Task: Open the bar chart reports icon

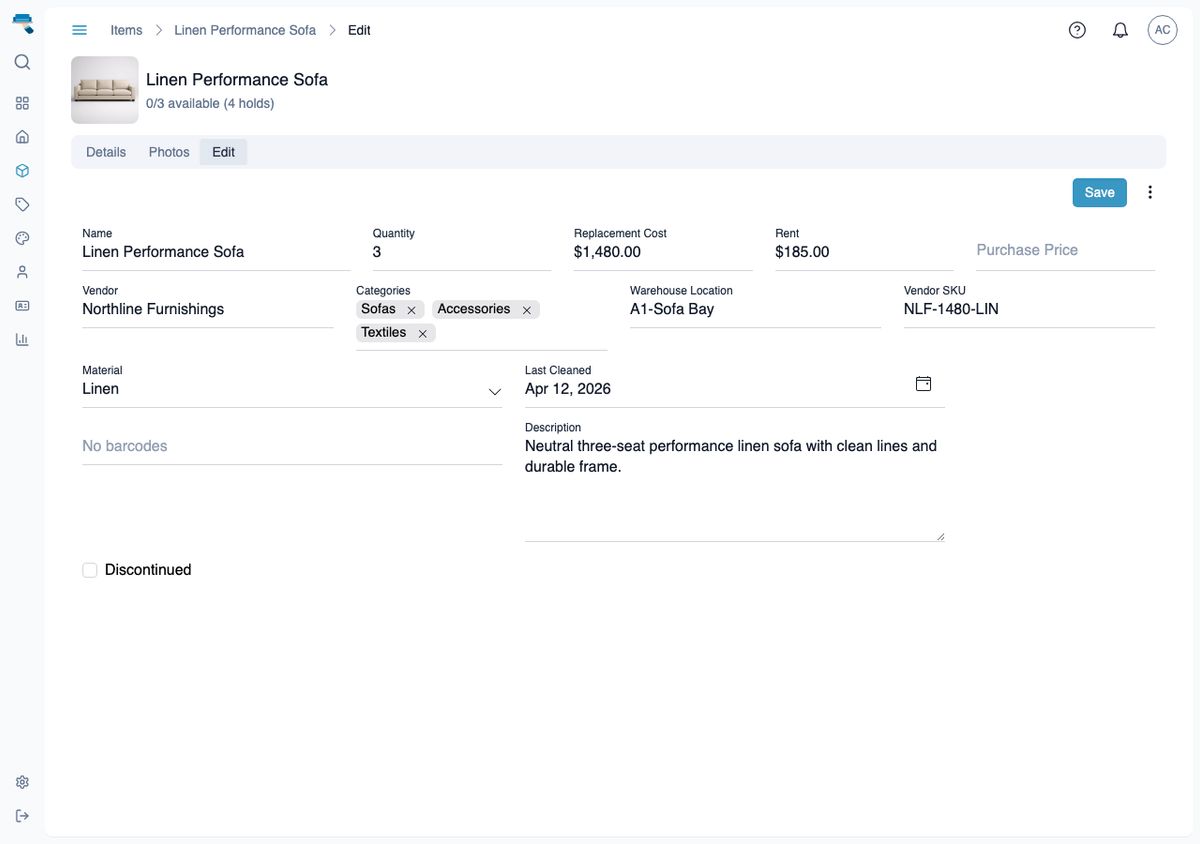Action: point(22,339)
